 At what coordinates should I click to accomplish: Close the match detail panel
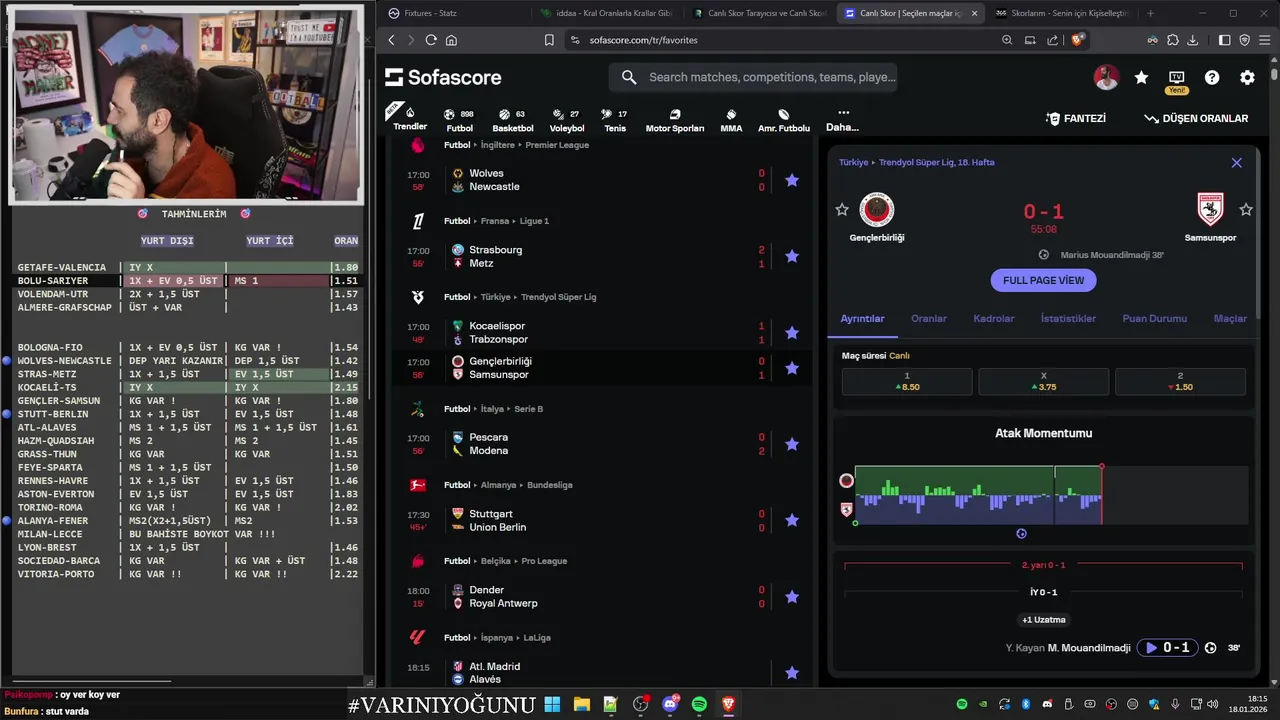pos(1236,162)
